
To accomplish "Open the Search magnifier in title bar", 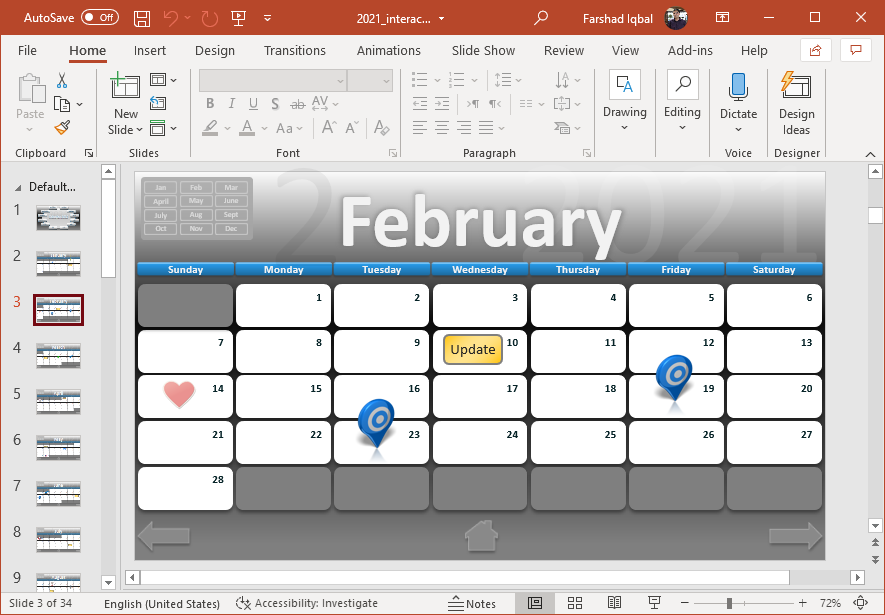I will click(541, 18).
